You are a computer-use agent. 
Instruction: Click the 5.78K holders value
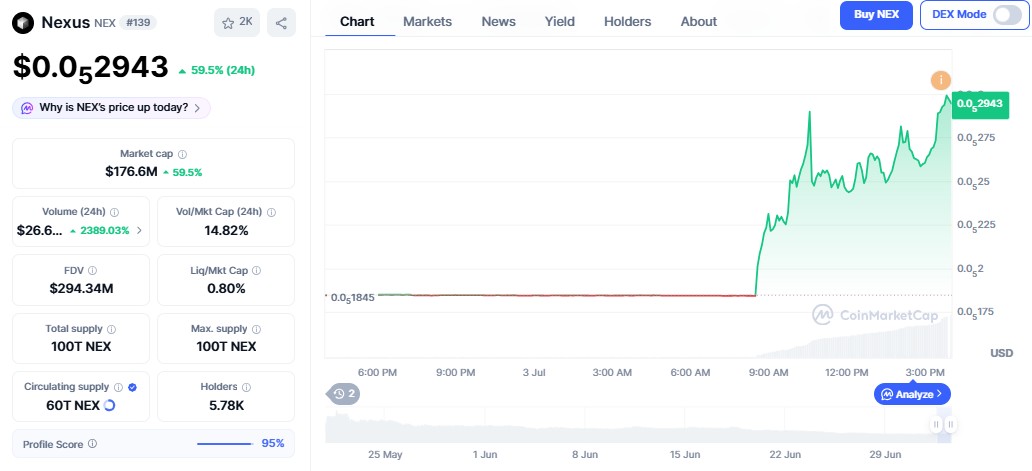[x=226, y=406]
